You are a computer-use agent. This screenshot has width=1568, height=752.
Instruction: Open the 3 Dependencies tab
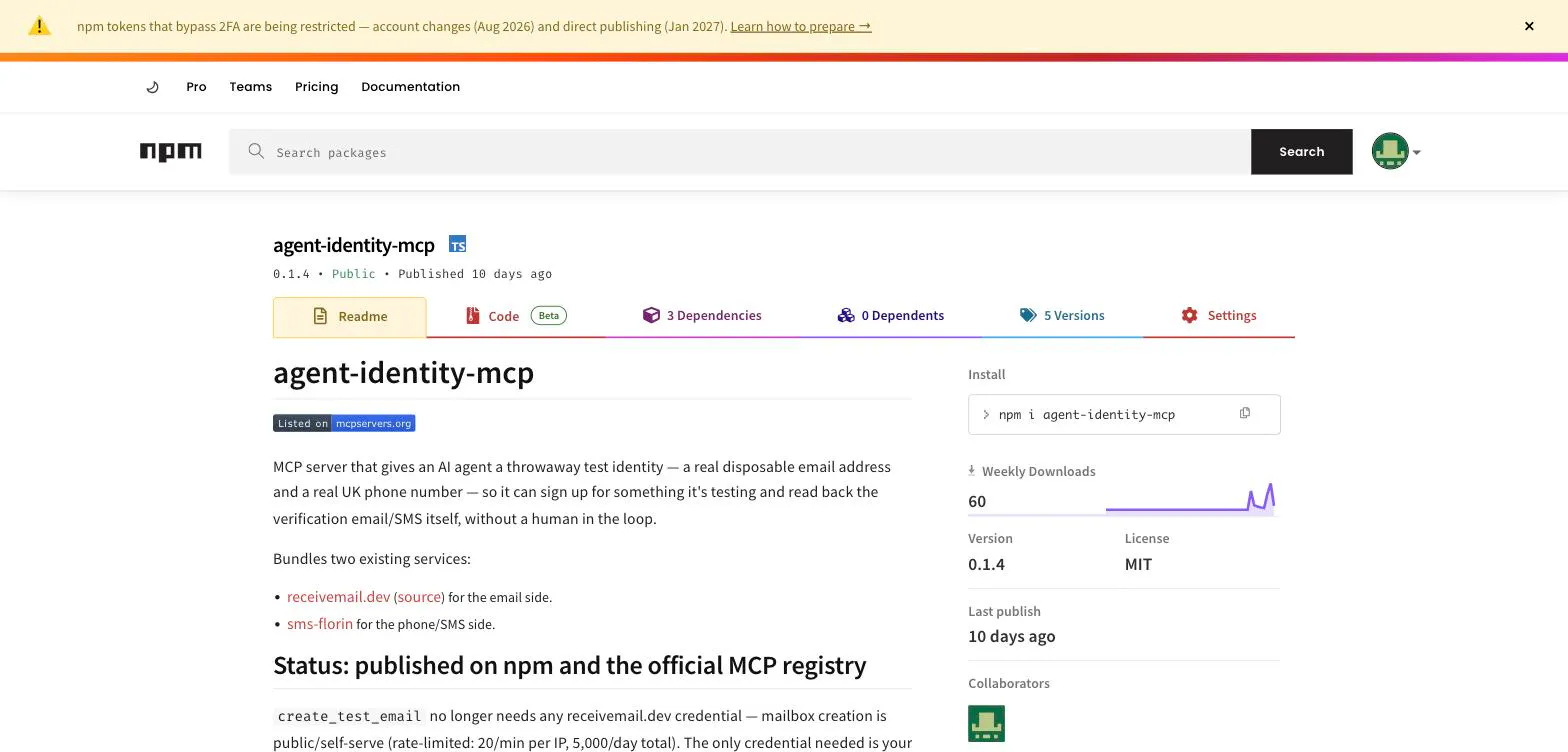(x=702, y=316)
